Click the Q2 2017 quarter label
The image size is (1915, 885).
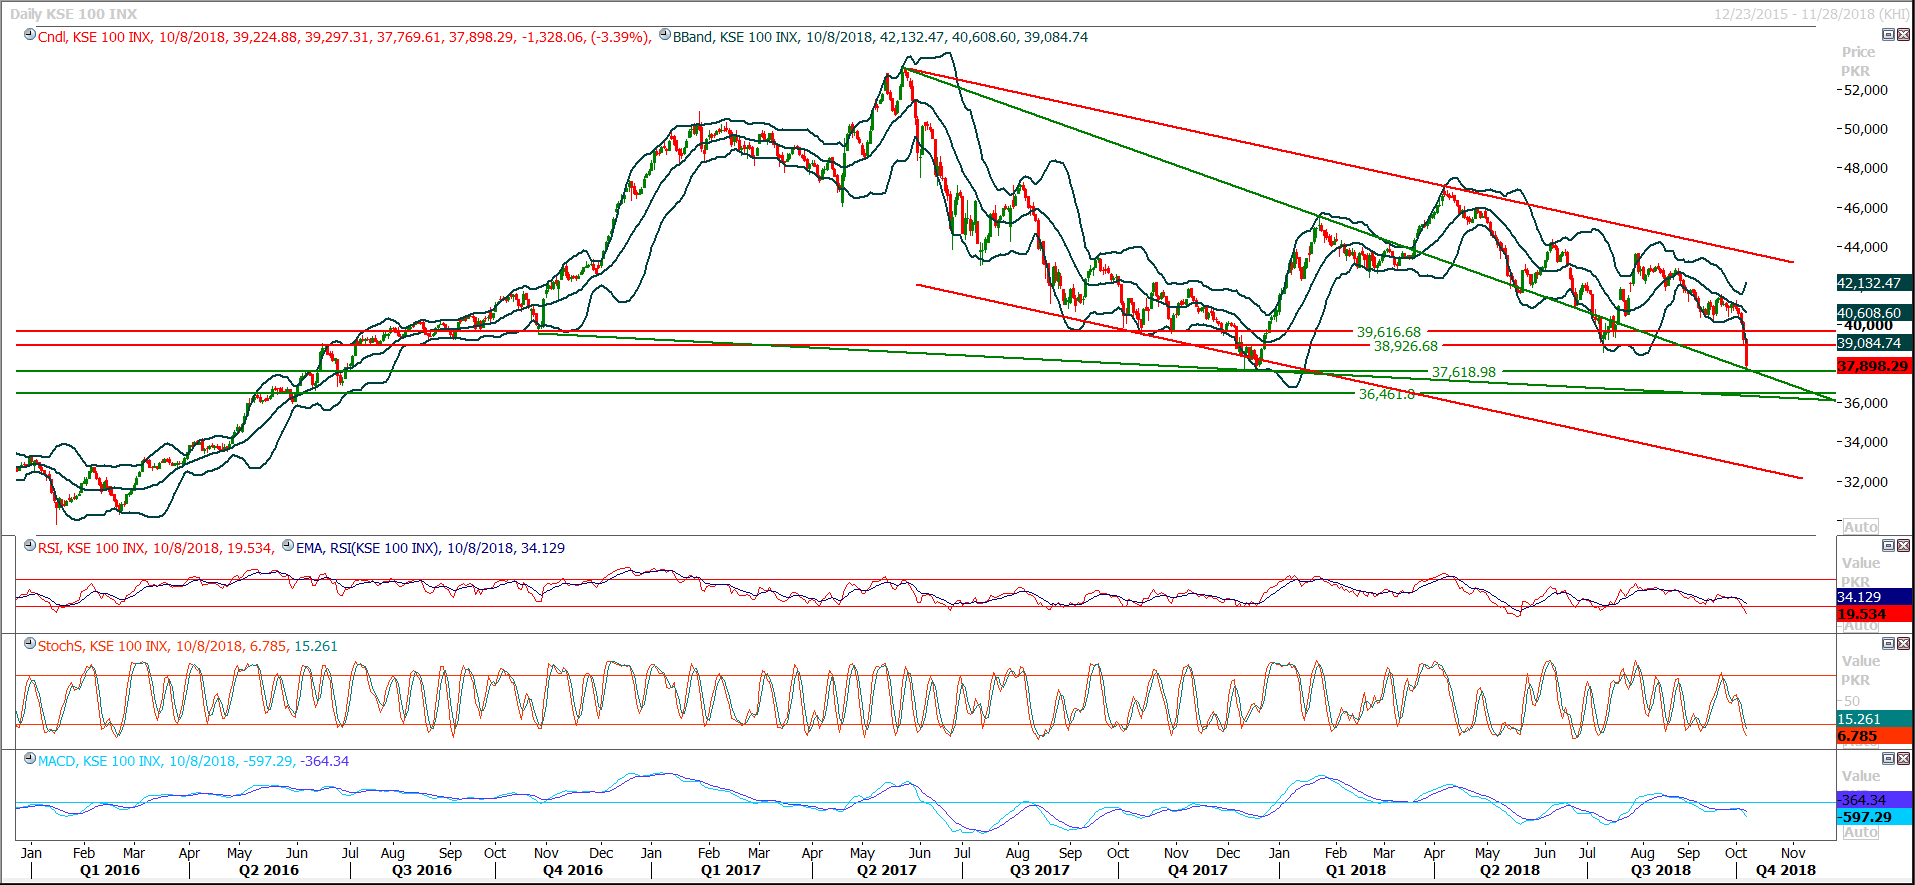point(886,870)
